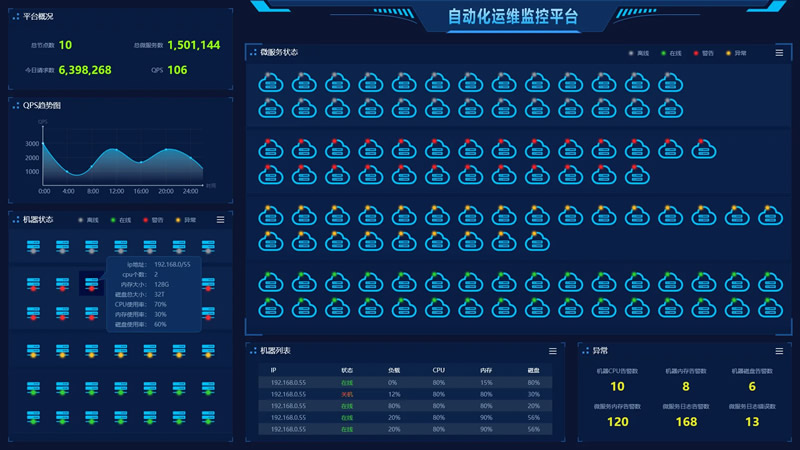
Task: Click last green server in bottom row
Action: point(208,417)
